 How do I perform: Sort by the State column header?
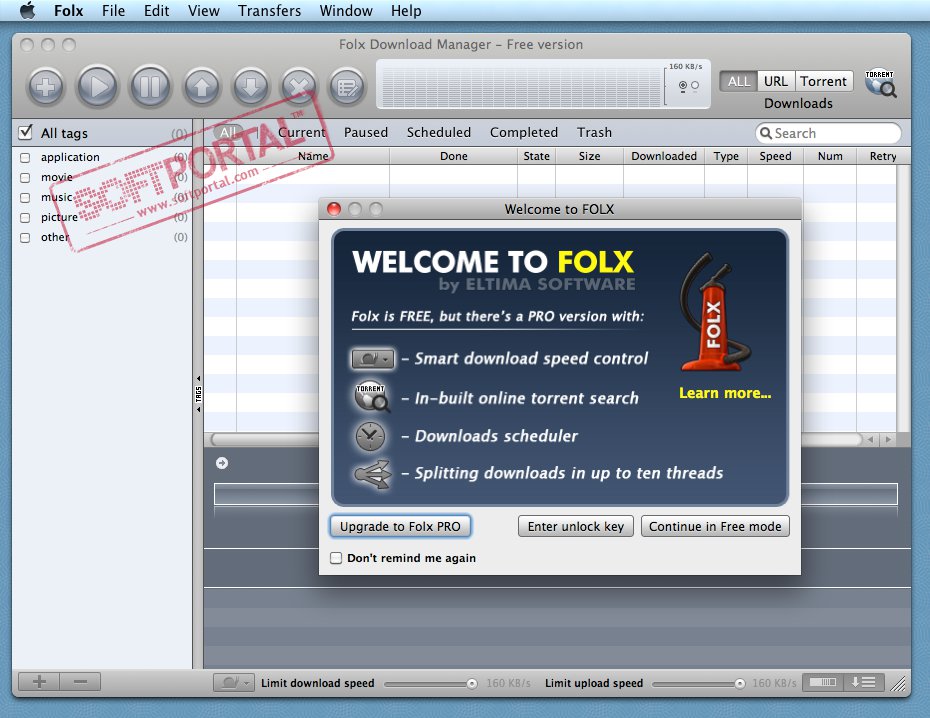coord(536,156)
